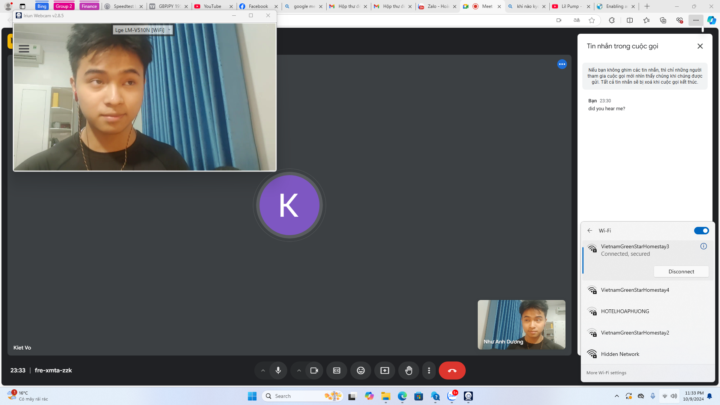Image resolution: width=720 pixels, height=405 pixels.
Task: Expand audio settings arrow beside microphone
Action: (x=263, y=371)
